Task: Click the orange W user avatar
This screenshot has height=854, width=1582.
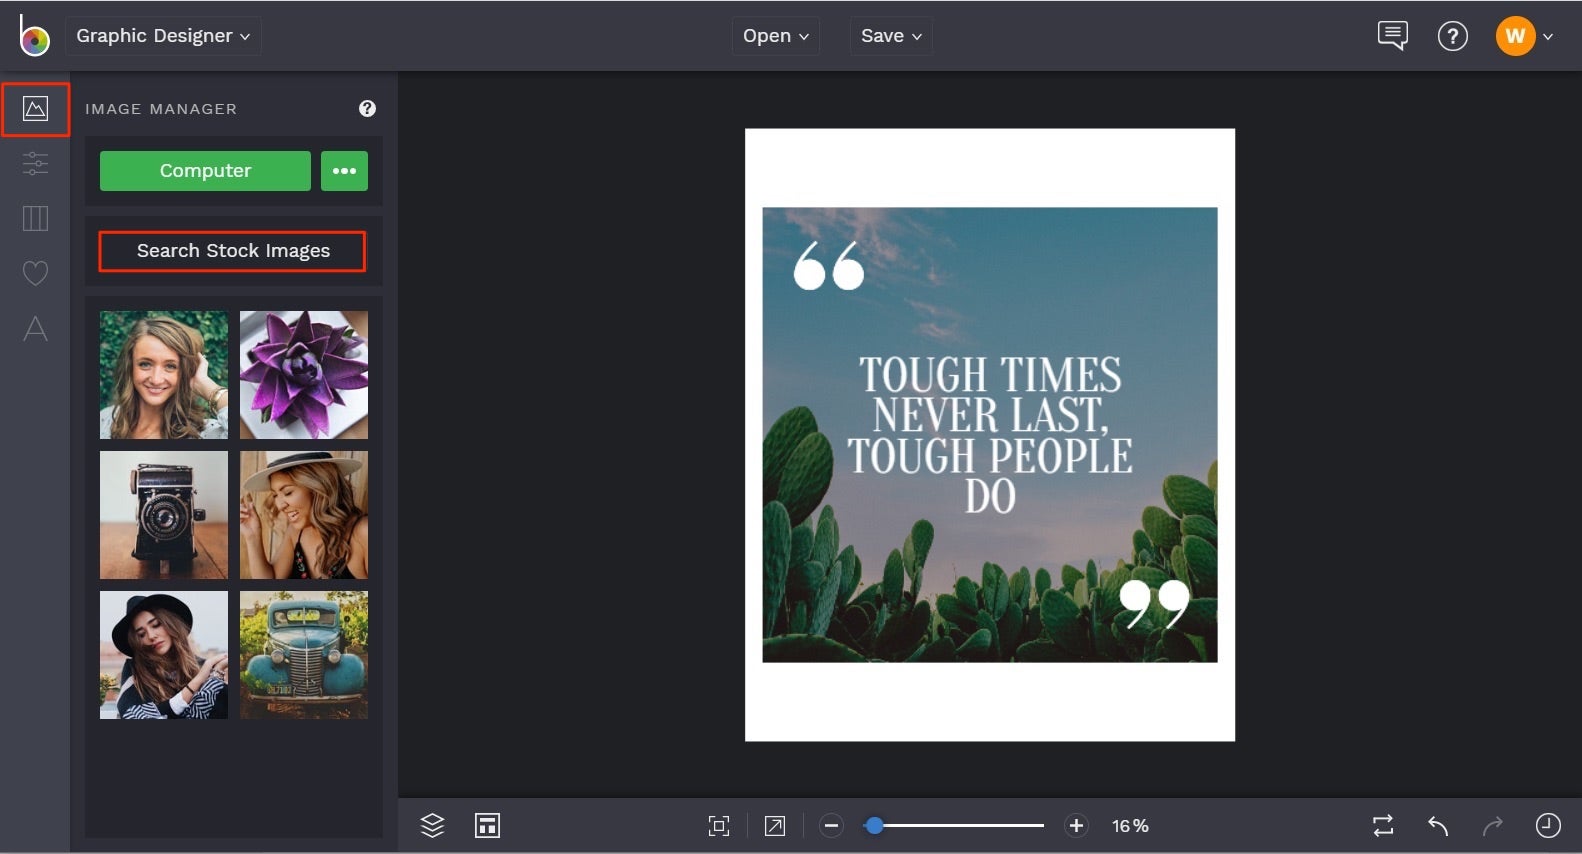Action: tap(1515, 36)
